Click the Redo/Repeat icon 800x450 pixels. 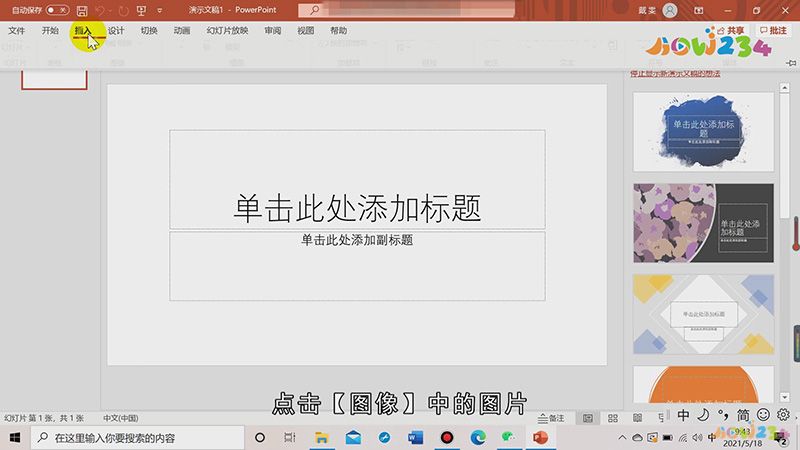[123, 10]
